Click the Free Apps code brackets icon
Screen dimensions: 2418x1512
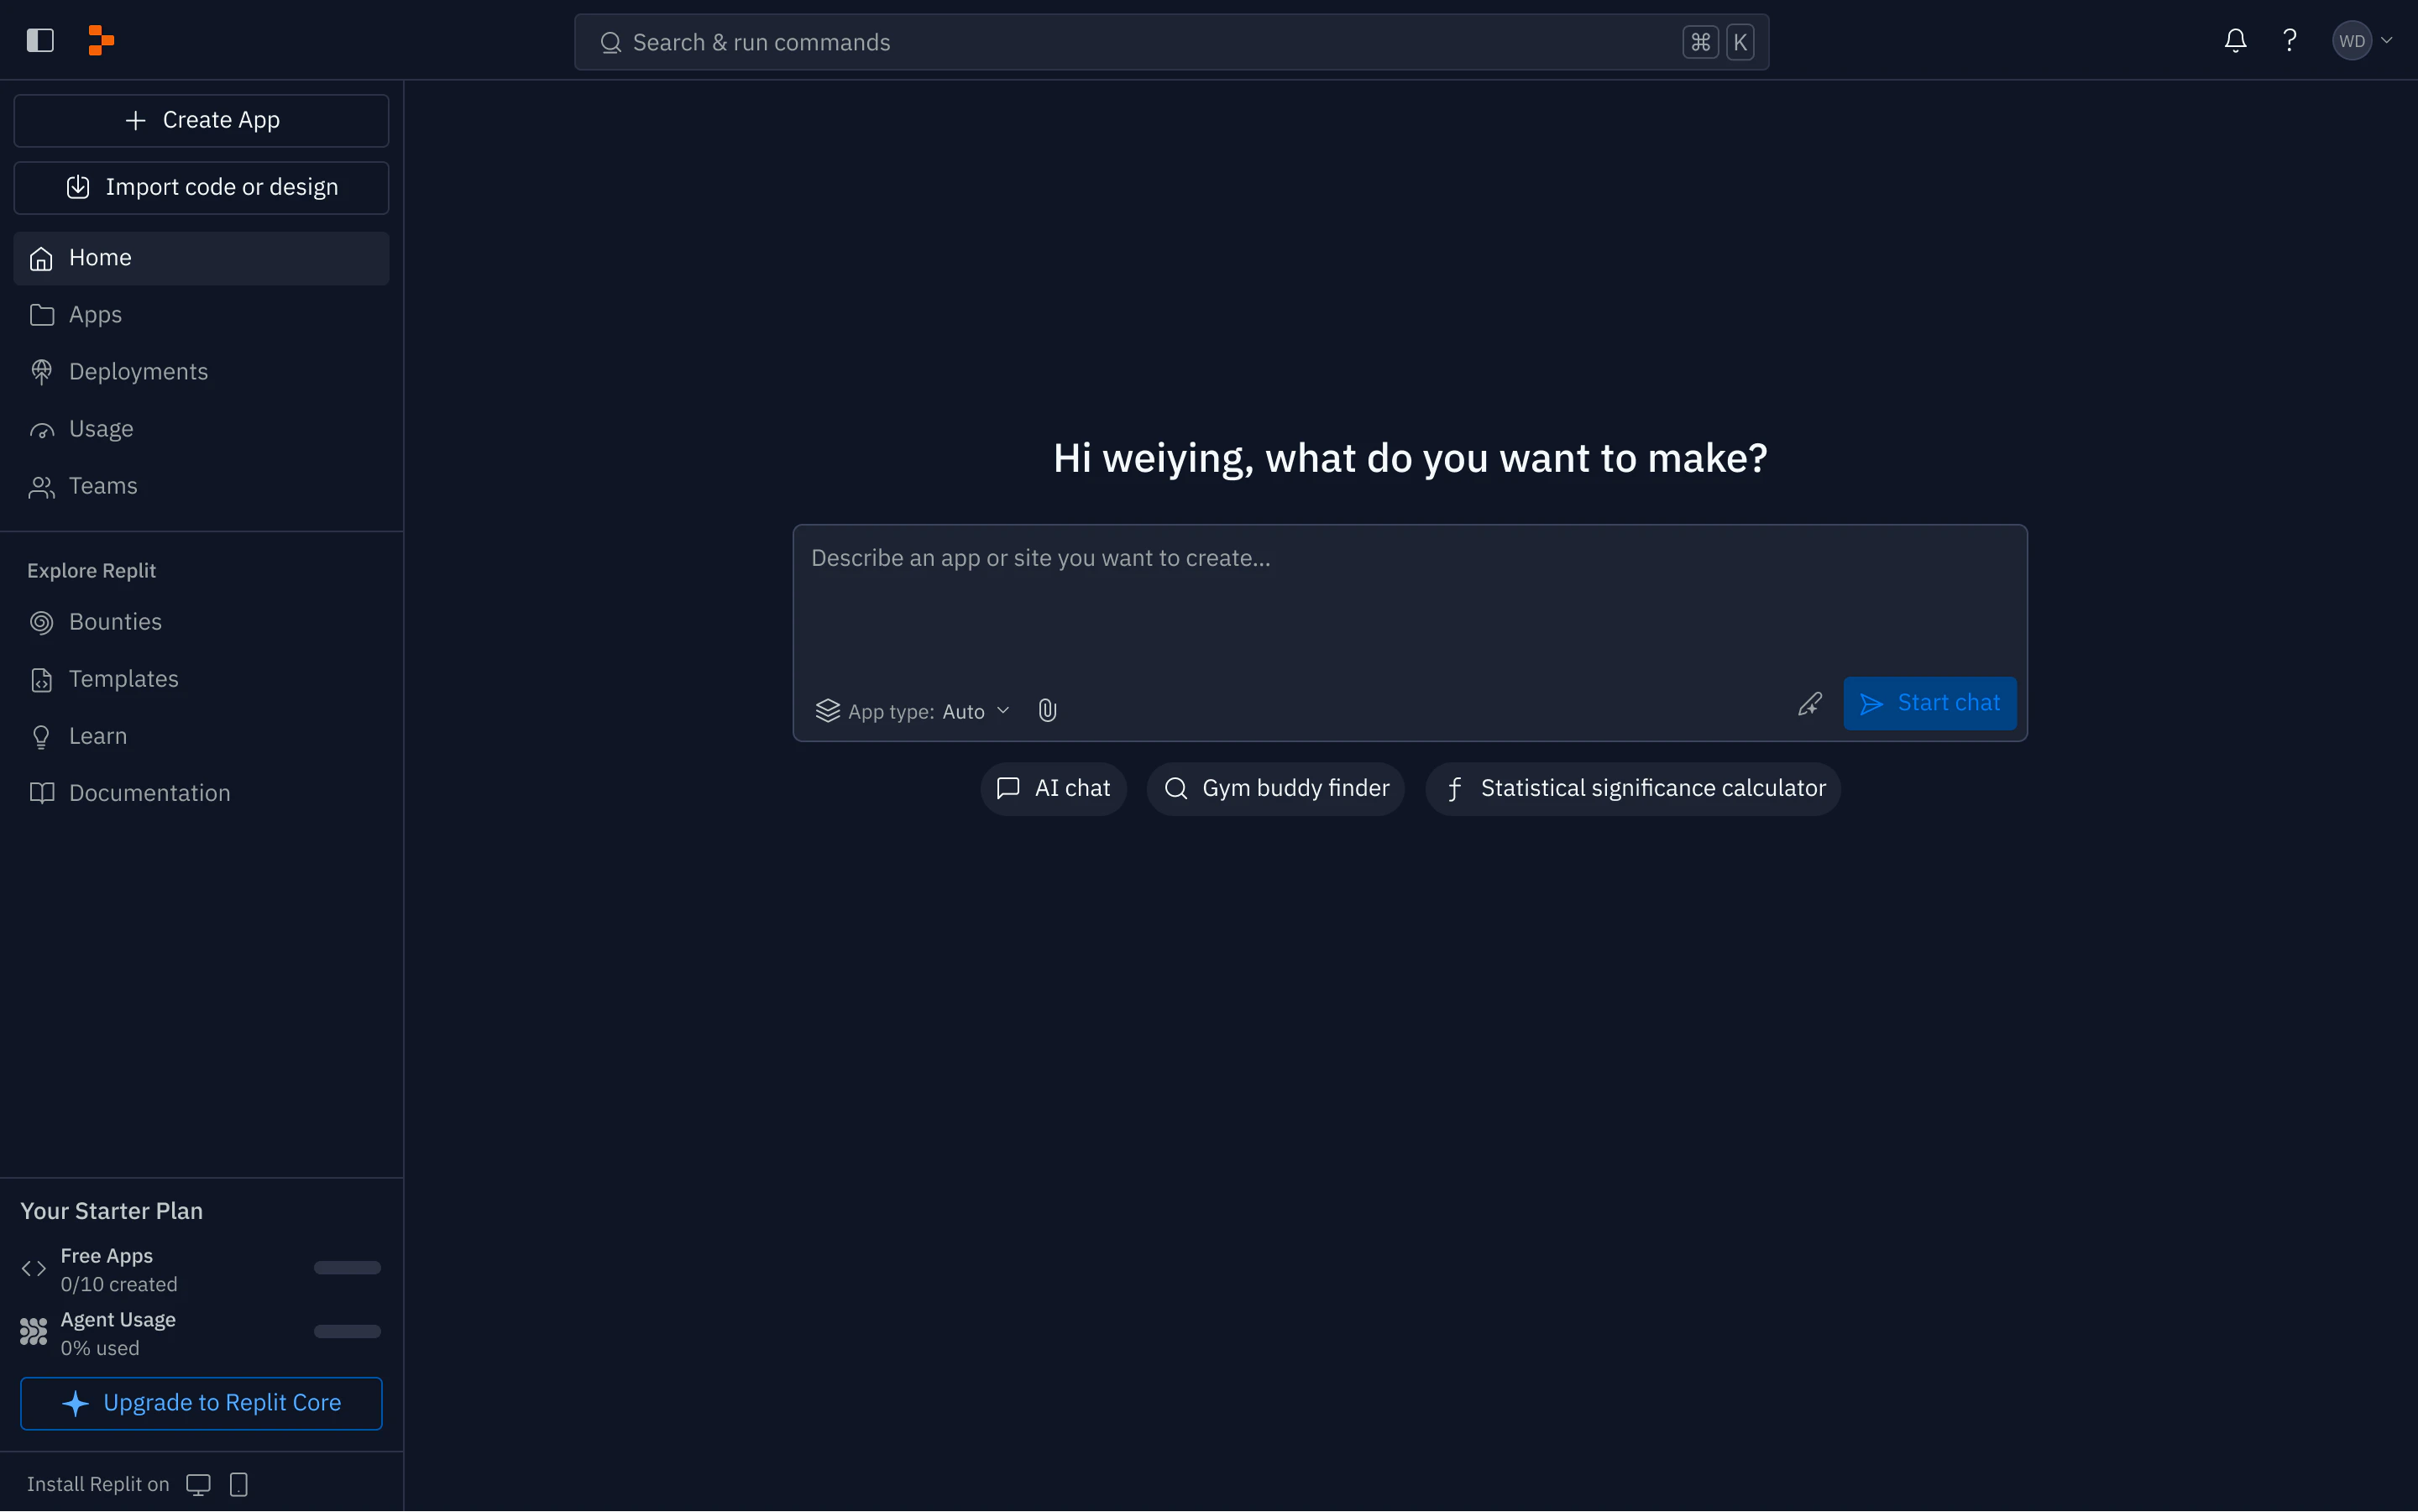[x=34, y=1269]
